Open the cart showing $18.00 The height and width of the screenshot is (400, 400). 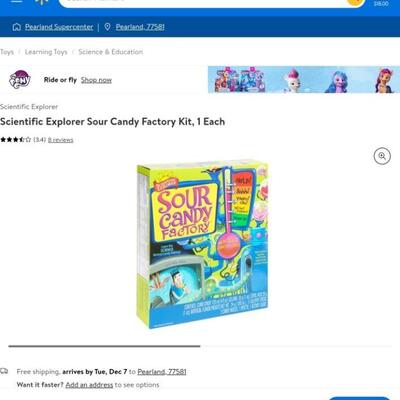381,3
